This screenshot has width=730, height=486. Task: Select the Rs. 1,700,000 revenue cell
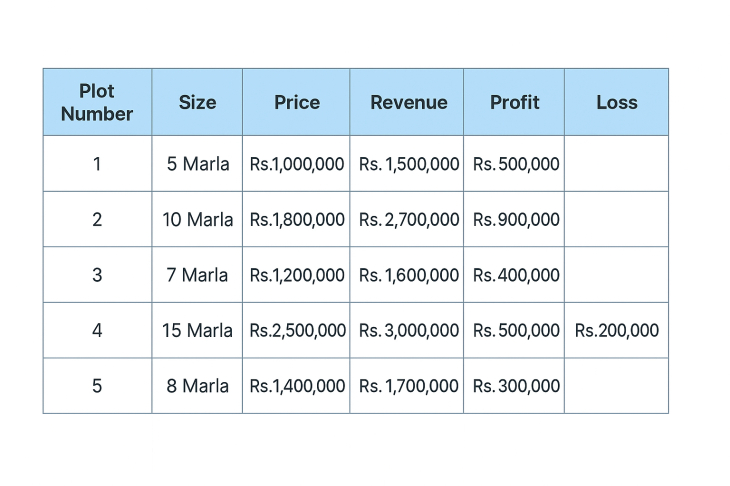[409, 386]
